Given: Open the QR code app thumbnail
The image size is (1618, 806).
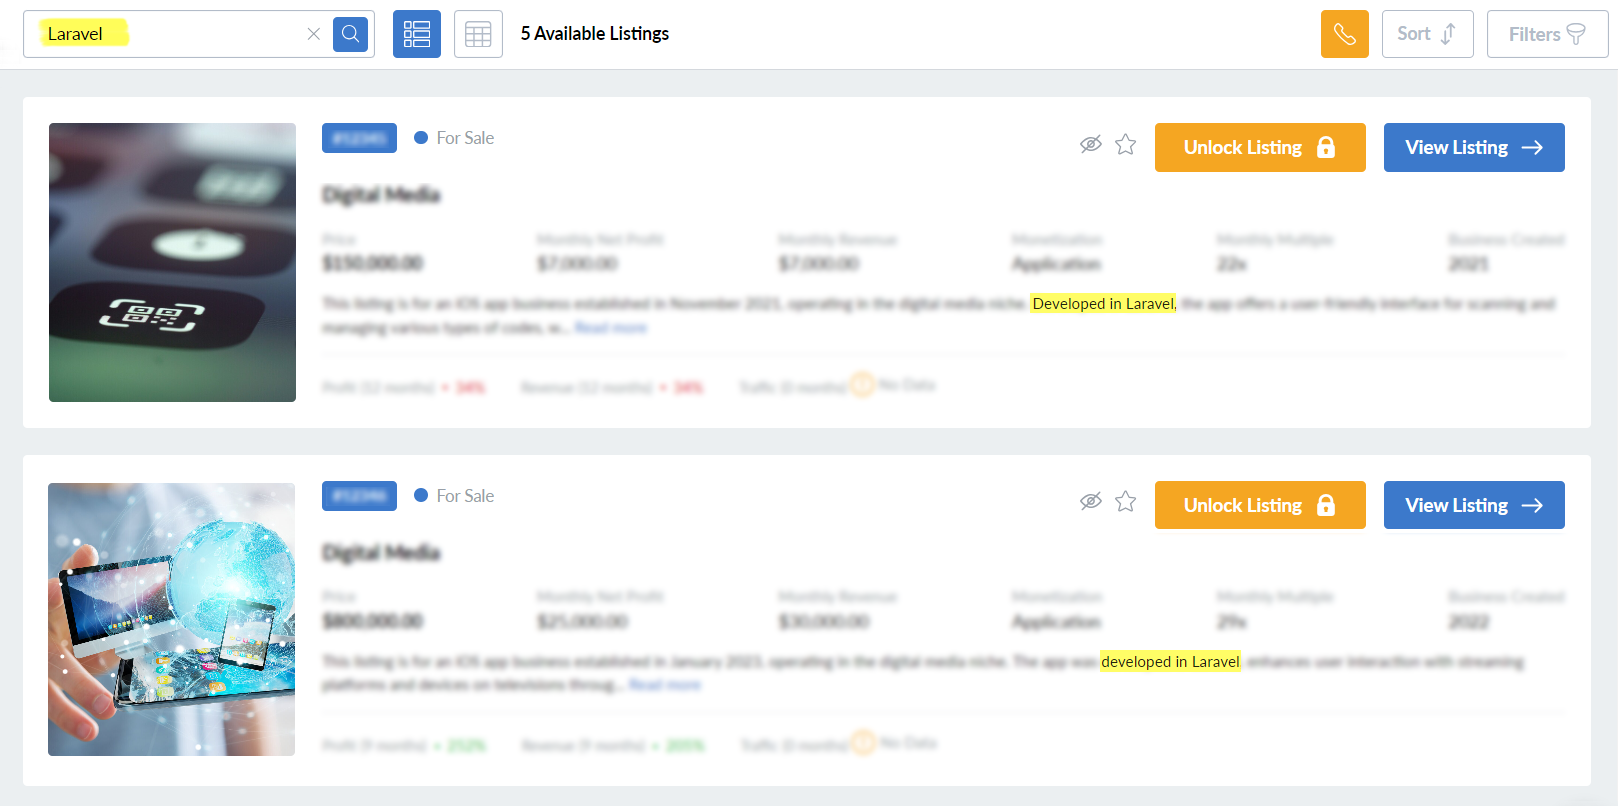Looking at the screenshot, I should 172,262.
